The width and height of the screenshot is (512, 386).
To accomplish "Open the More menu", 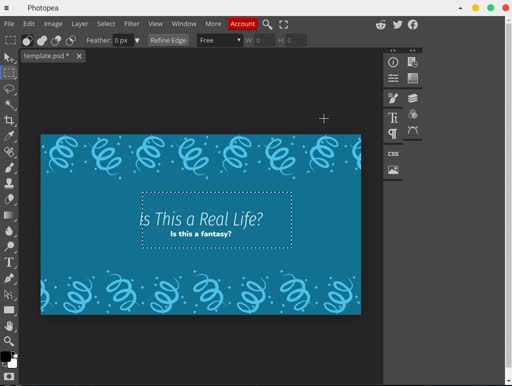I will (213, 24).
